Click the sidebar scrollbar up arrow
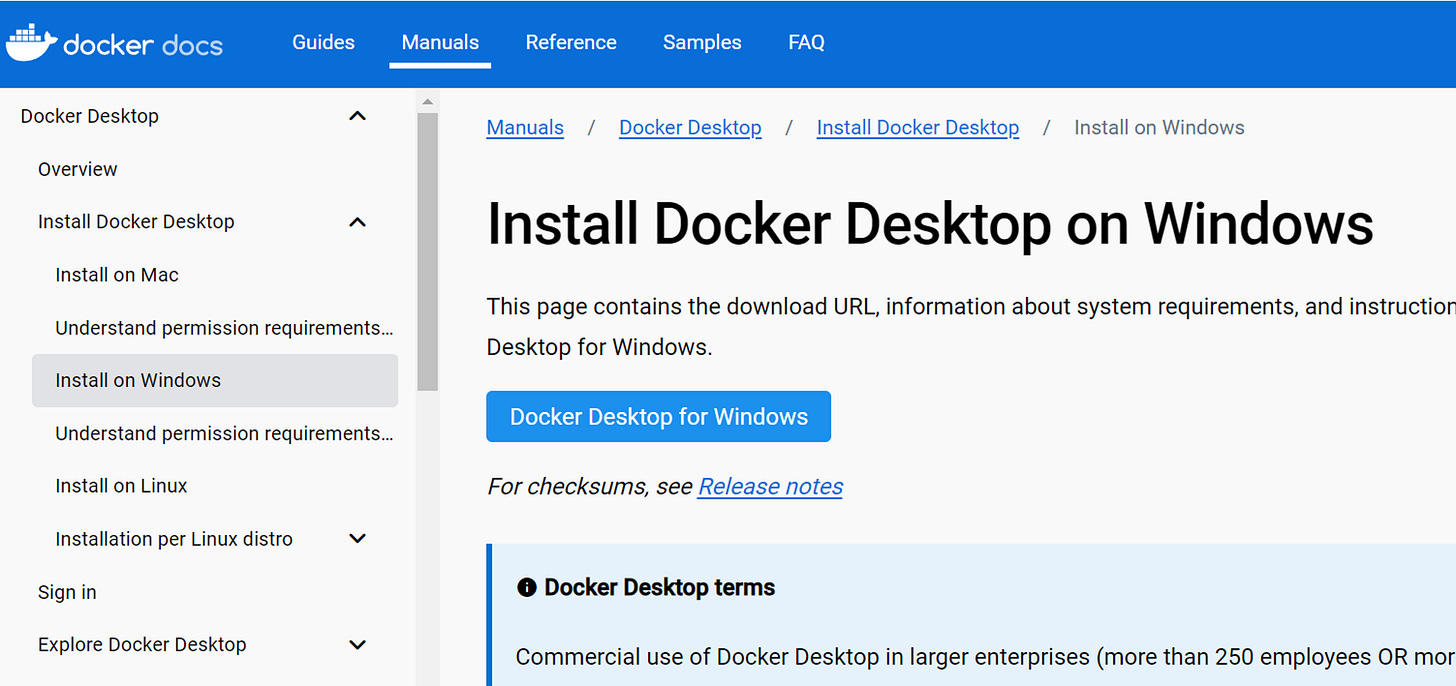1456x686 pixels. 428,101
